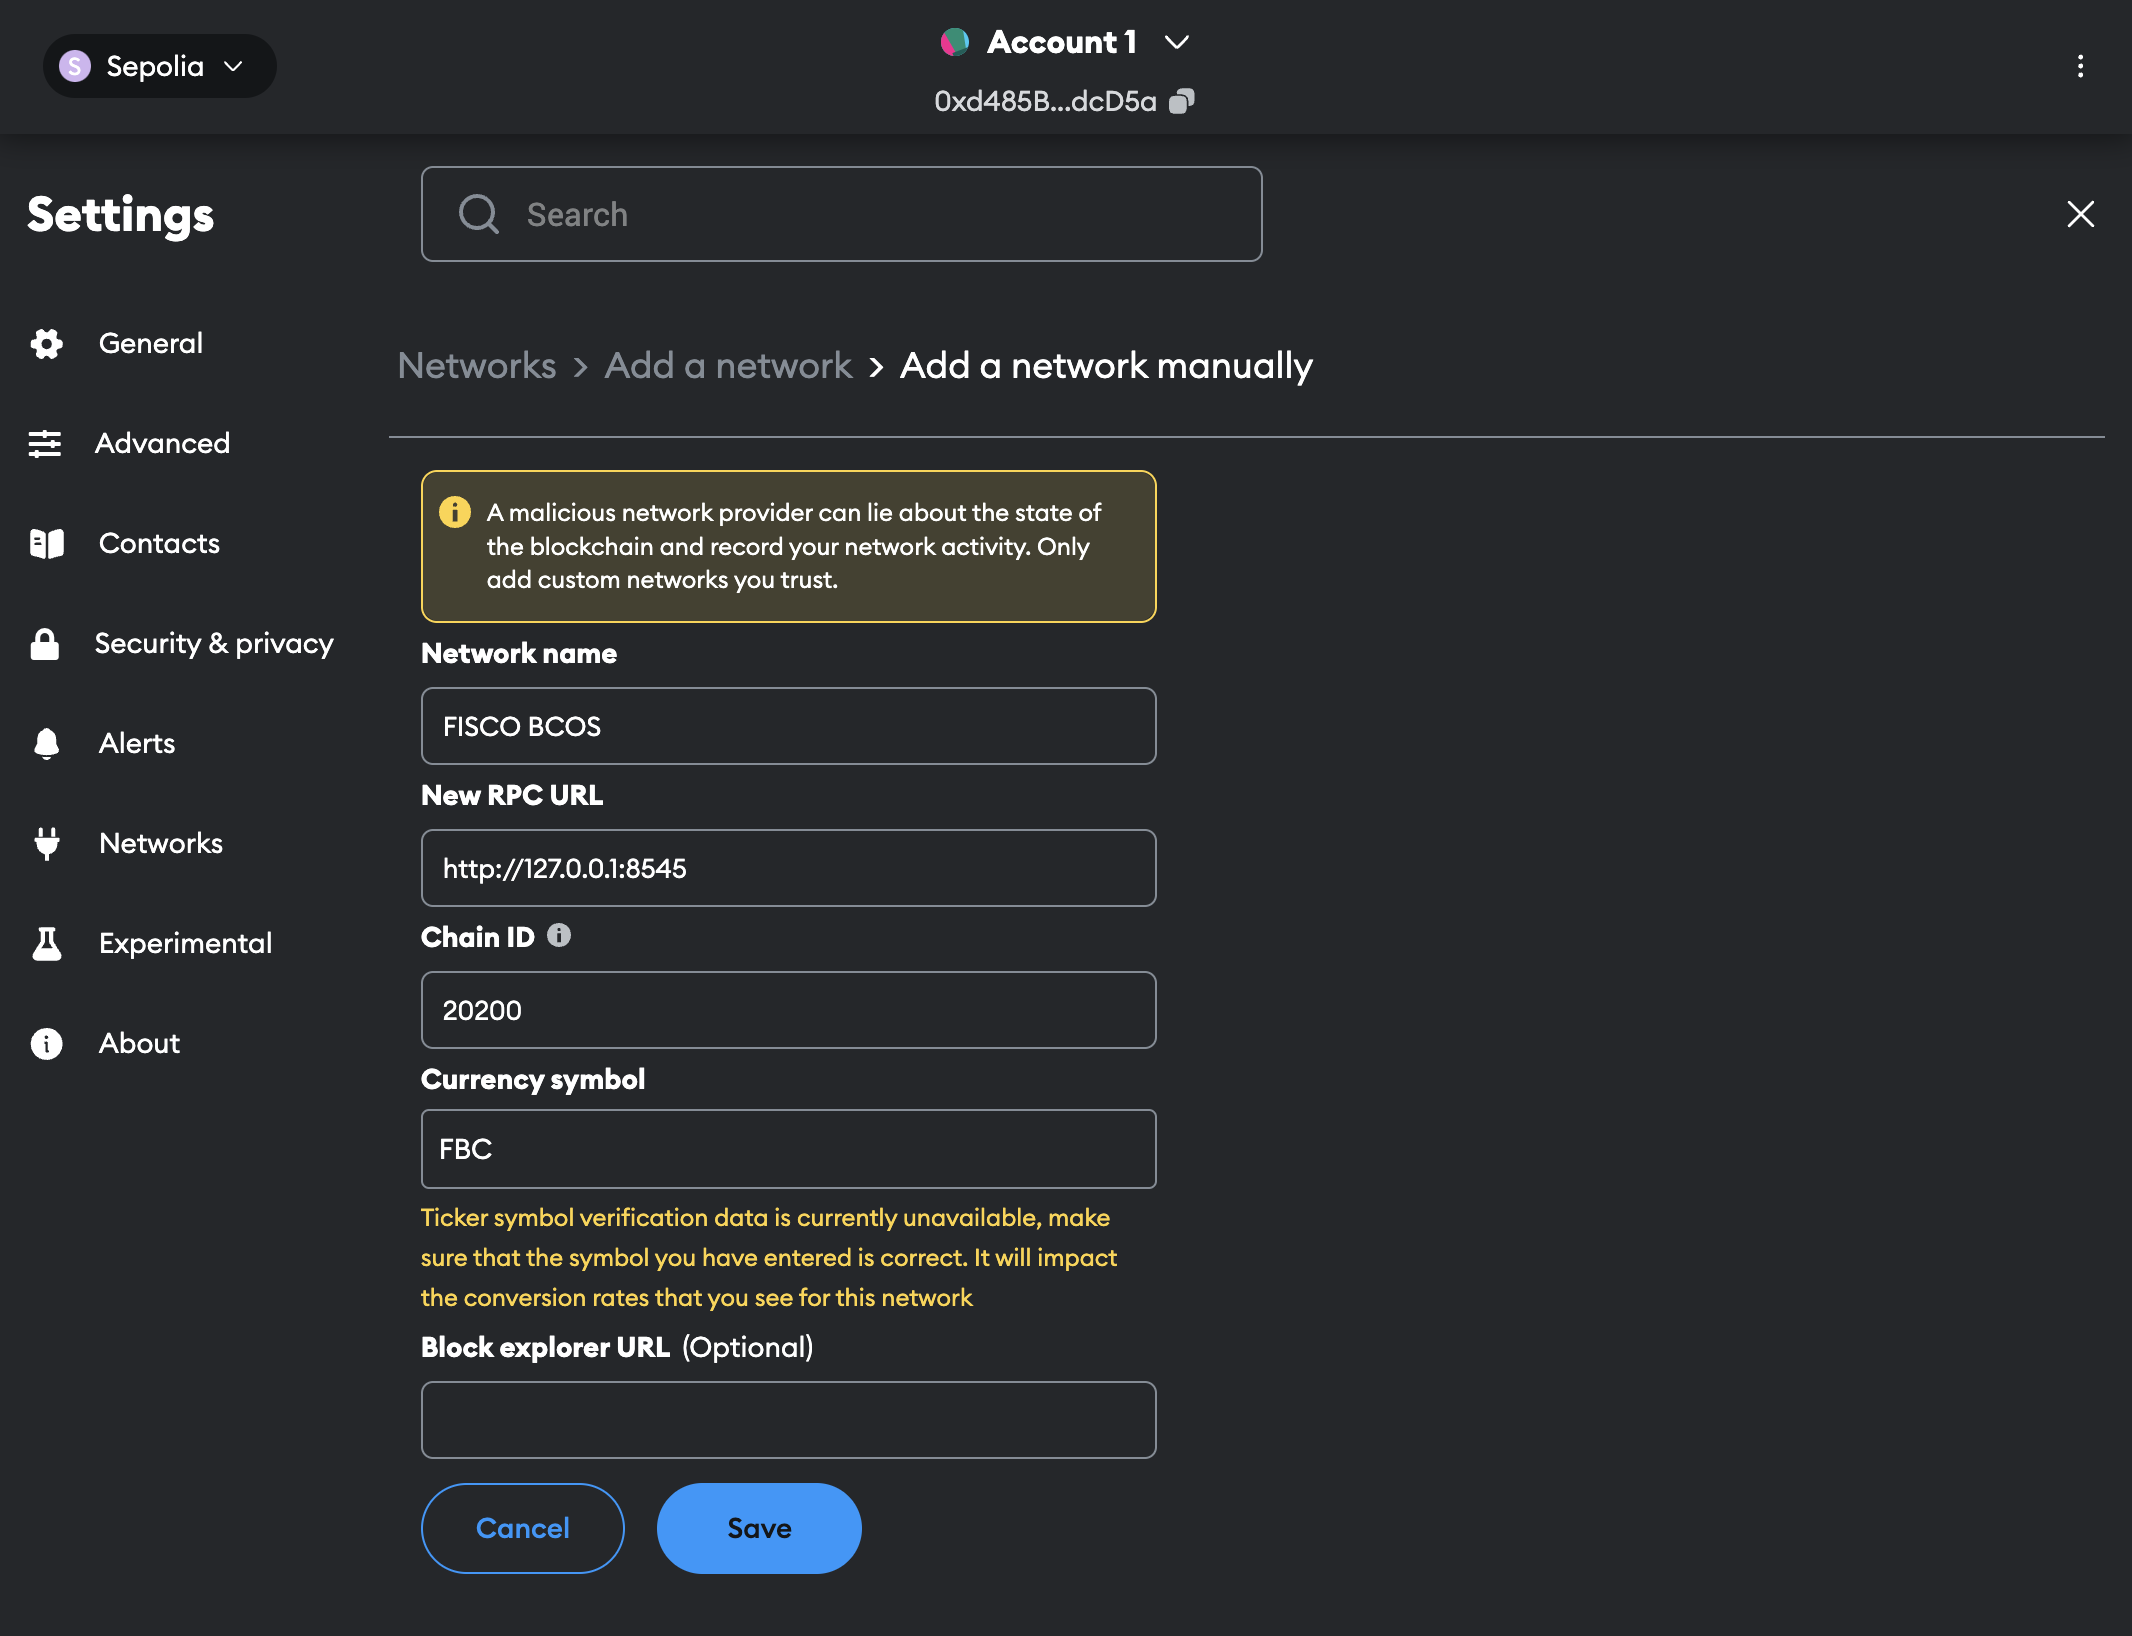This screenshot has height=1636, width=2132.
Task: Open the three-dot options menu
Action: (x=2080, y=66)
